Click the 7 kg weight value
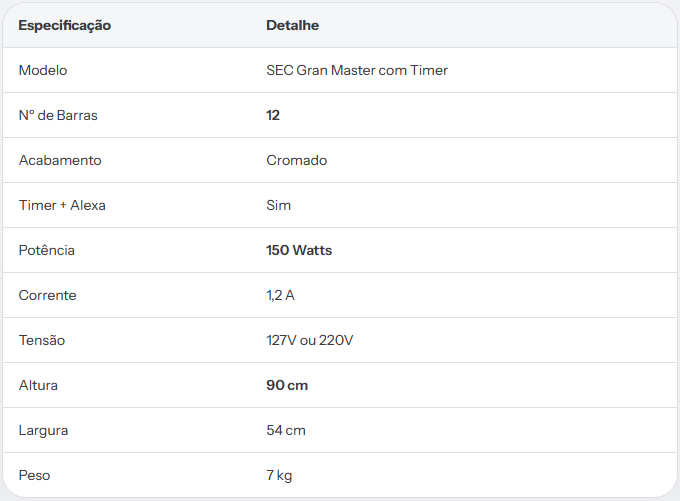680x501 pixels. (279, 476)
